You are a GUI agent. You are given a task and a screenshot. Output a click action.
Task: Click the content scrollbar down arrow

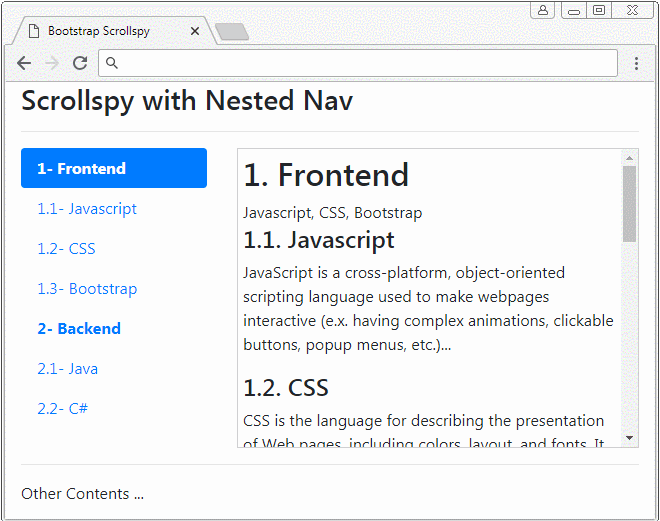click(x=629, y=438)
